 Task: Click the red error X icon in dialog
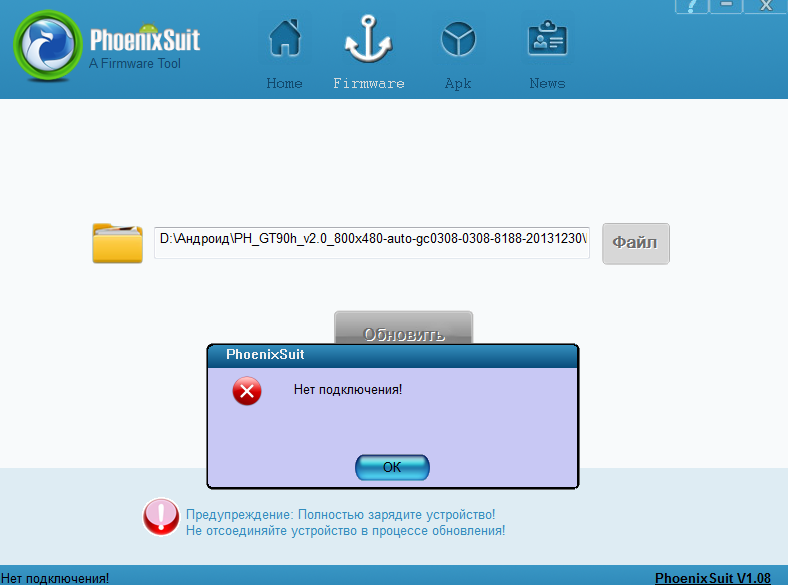(247, 391)
